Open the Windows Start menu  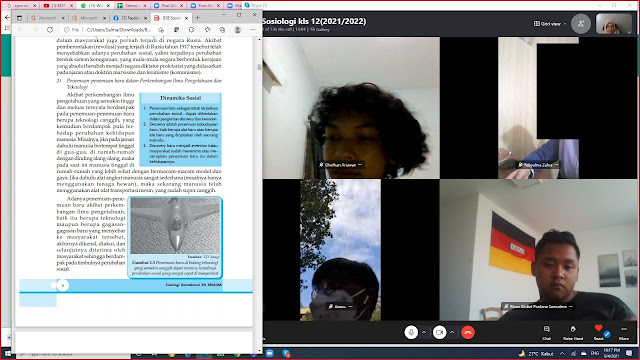click(8, 353)
